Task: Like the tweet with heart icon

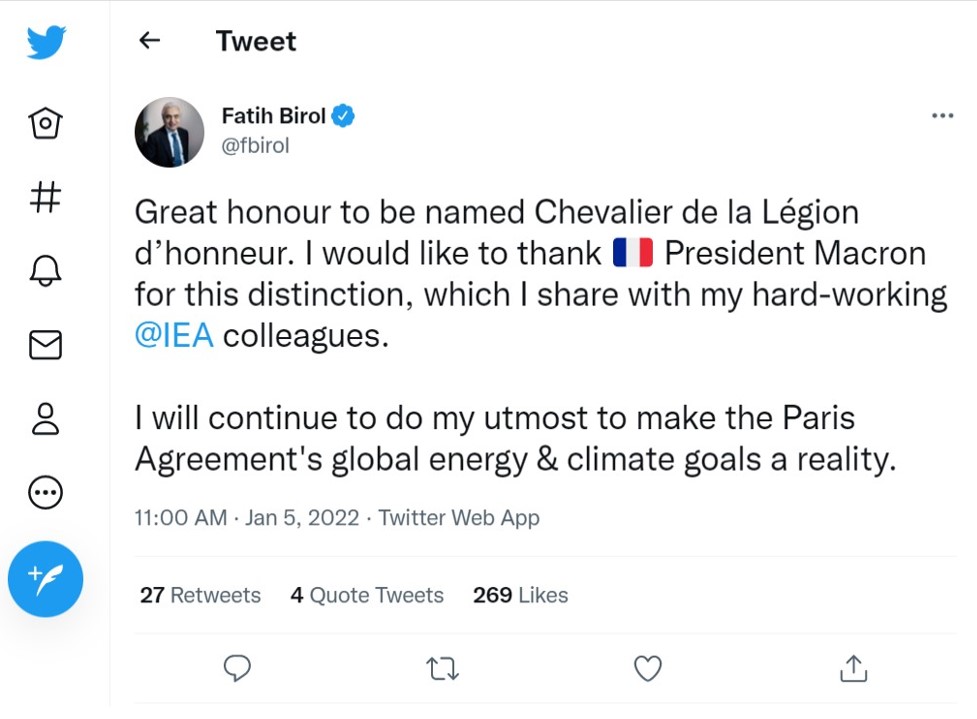Action: (x=648, y=667)
